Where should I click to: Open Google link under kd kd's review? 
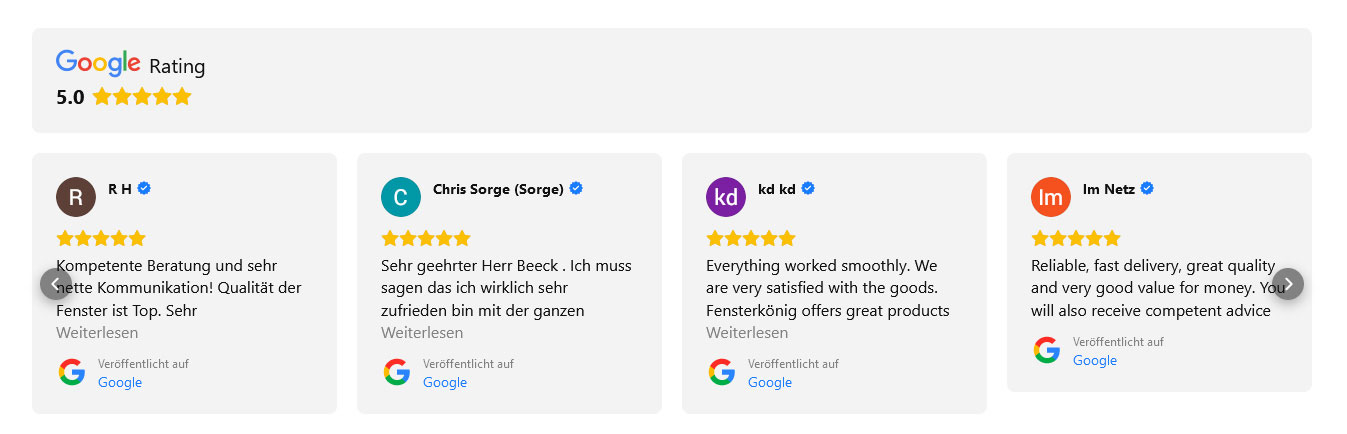pyautogui.click(x=770, y=382)
